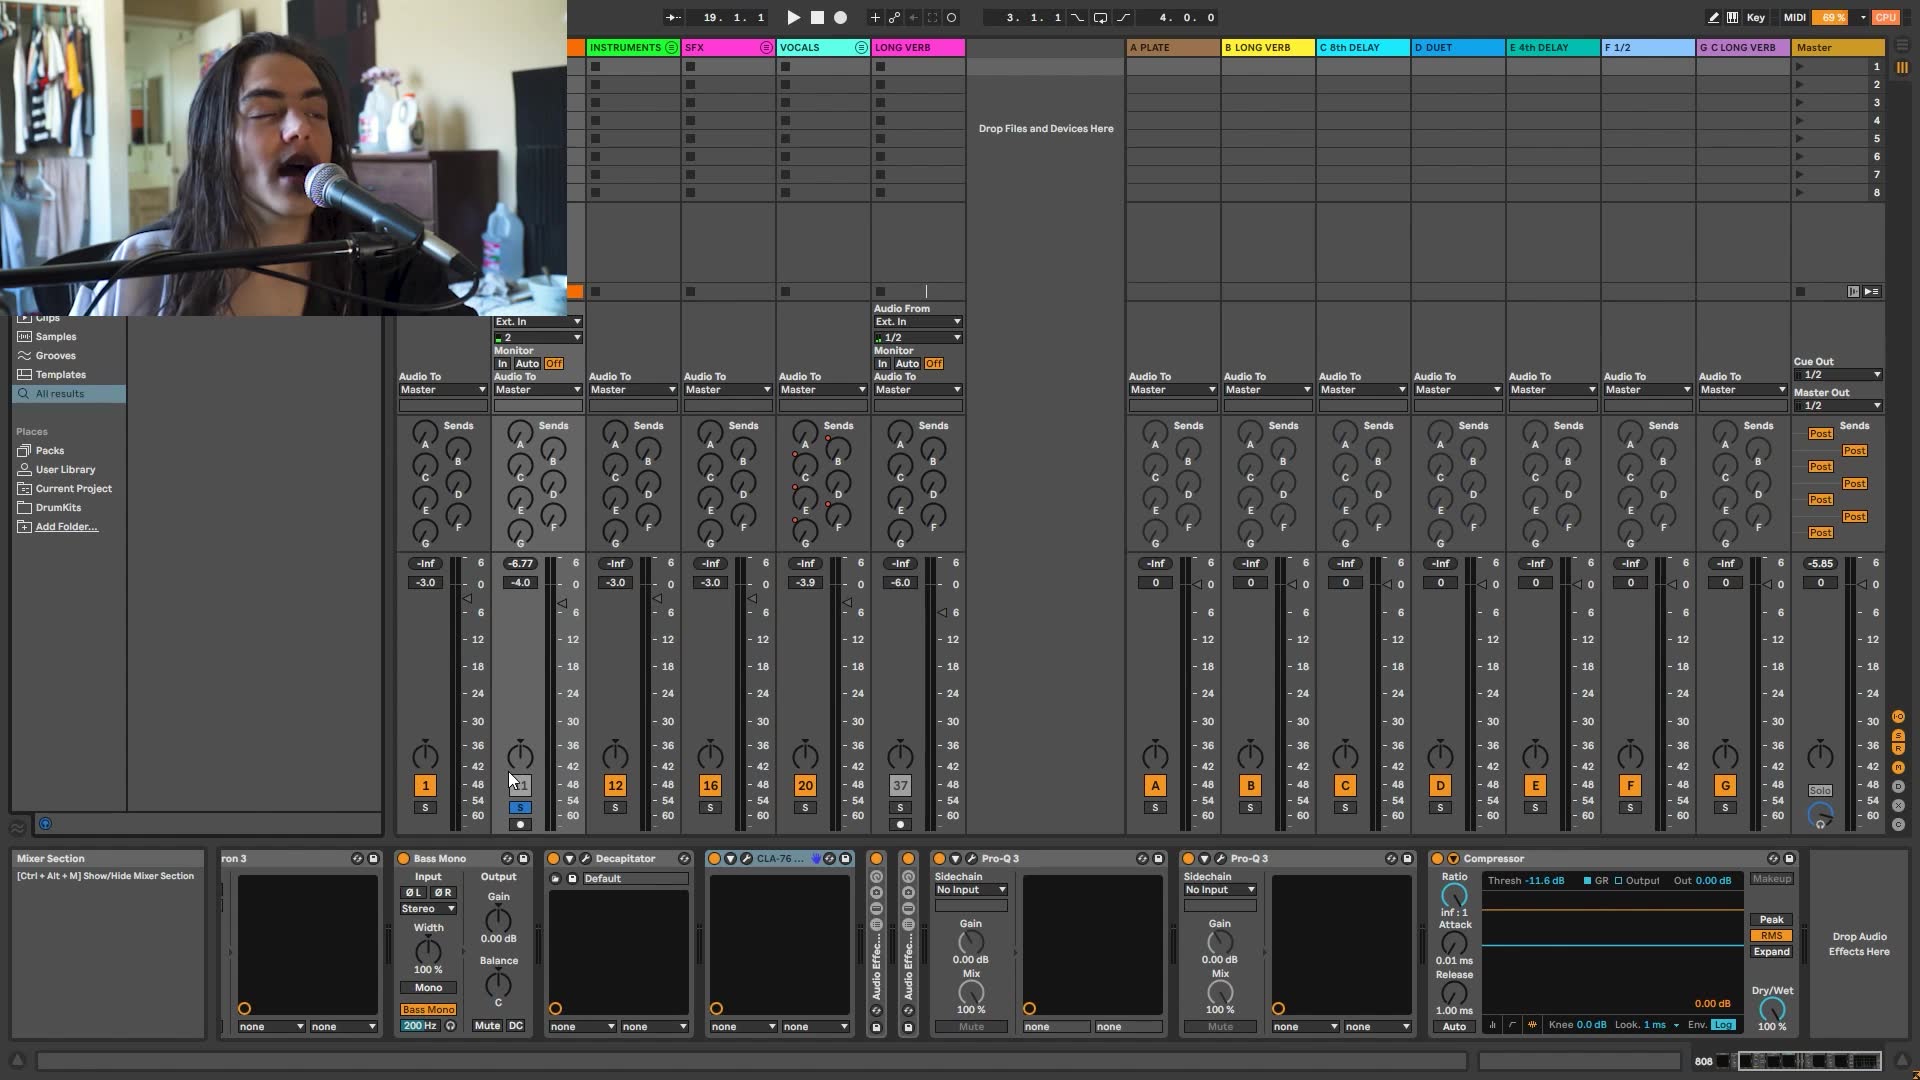Viewport: 1920px width, 1080px height.
Task: Deactivate track 20 VOCALS activator
Action: pyautogui.click(x=805, y=785)
